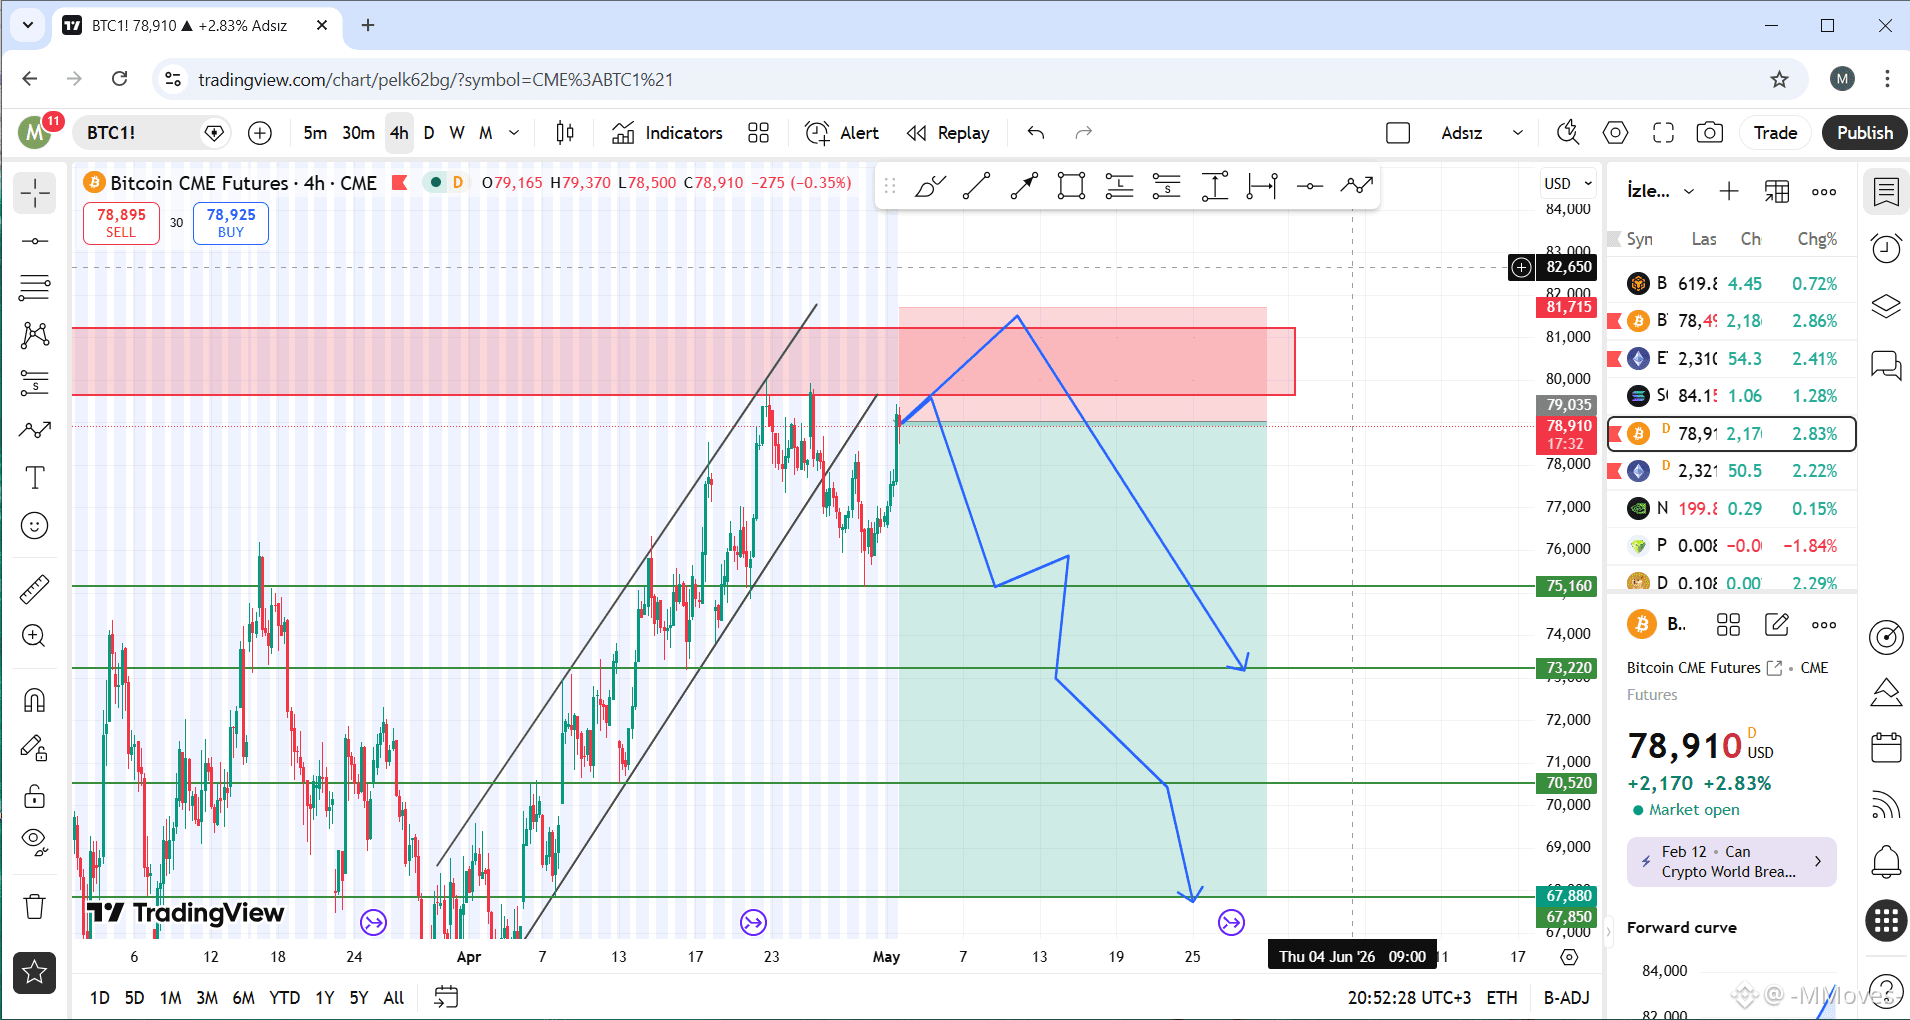
Task: Open the notifications bell panel
Action: coord(1886,860)
